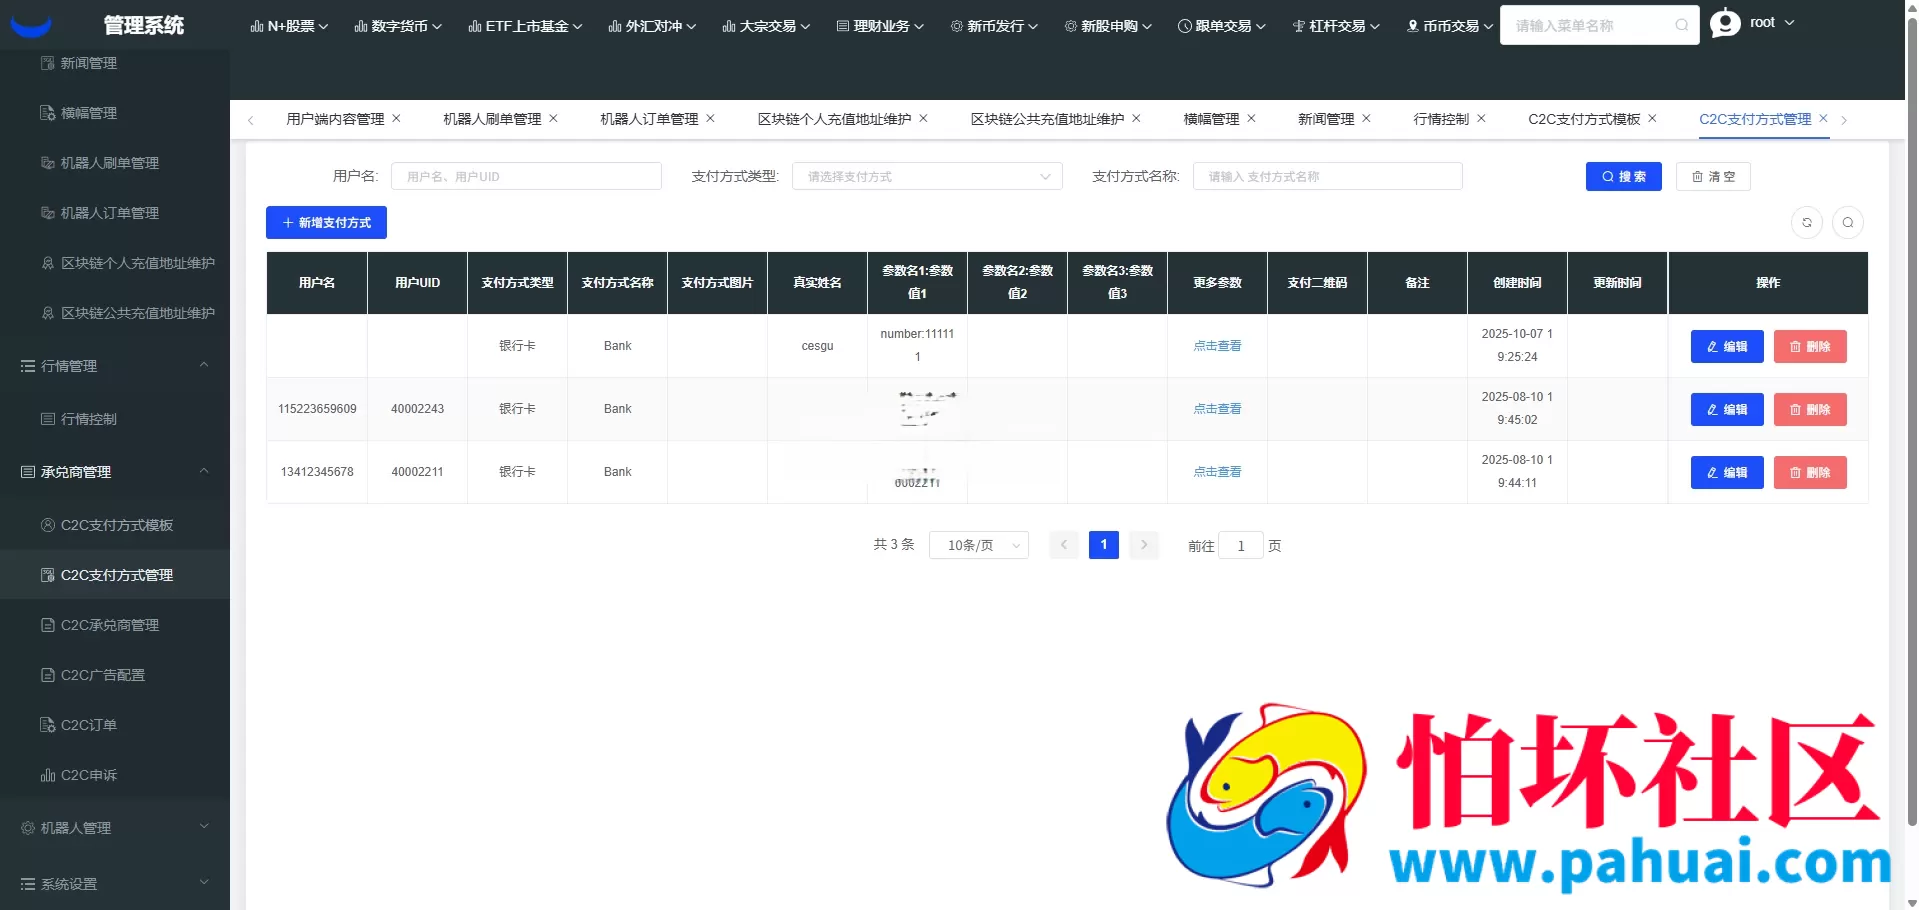The height and width of the screenshot is (910, 1919).
Task: Close the C2C支付方式模板 tab
Action: [x=1652, y=118]
